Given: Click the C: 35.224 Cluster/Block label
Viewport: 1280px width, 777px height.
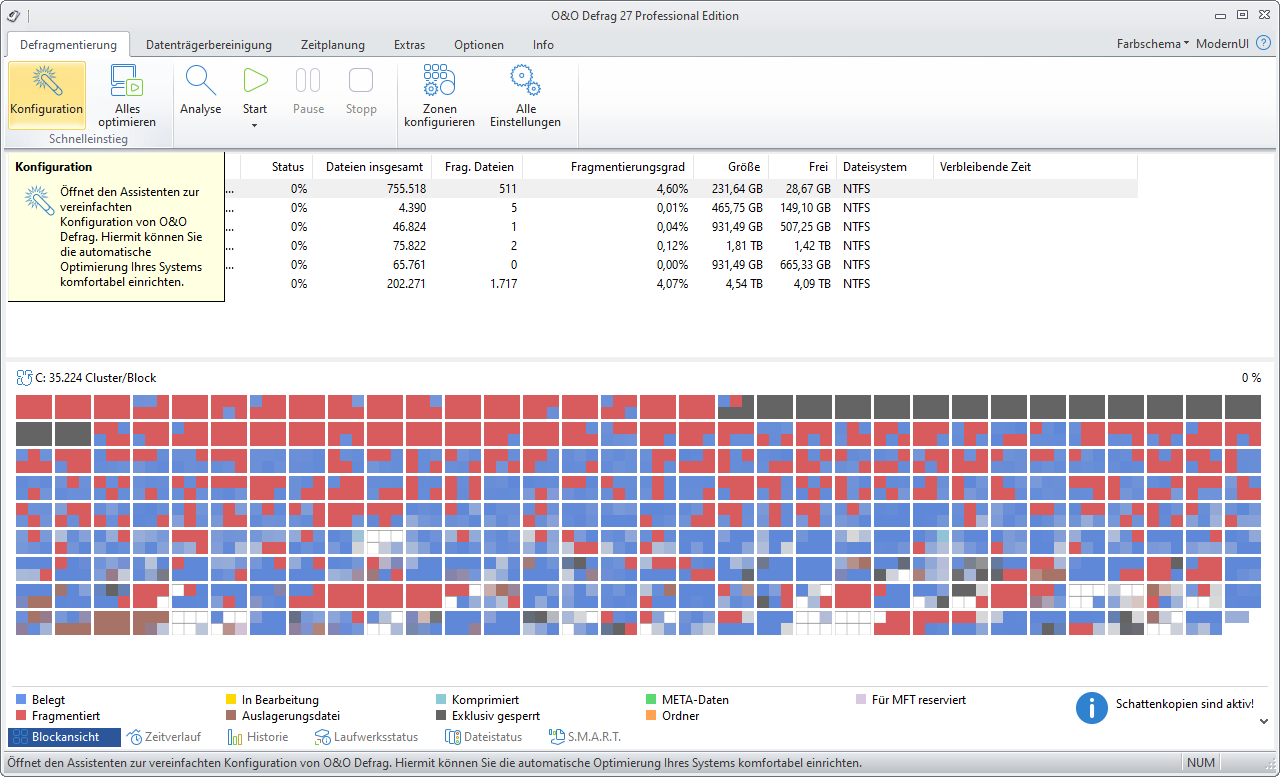Looking at the screenshot, I should point(96,378).
